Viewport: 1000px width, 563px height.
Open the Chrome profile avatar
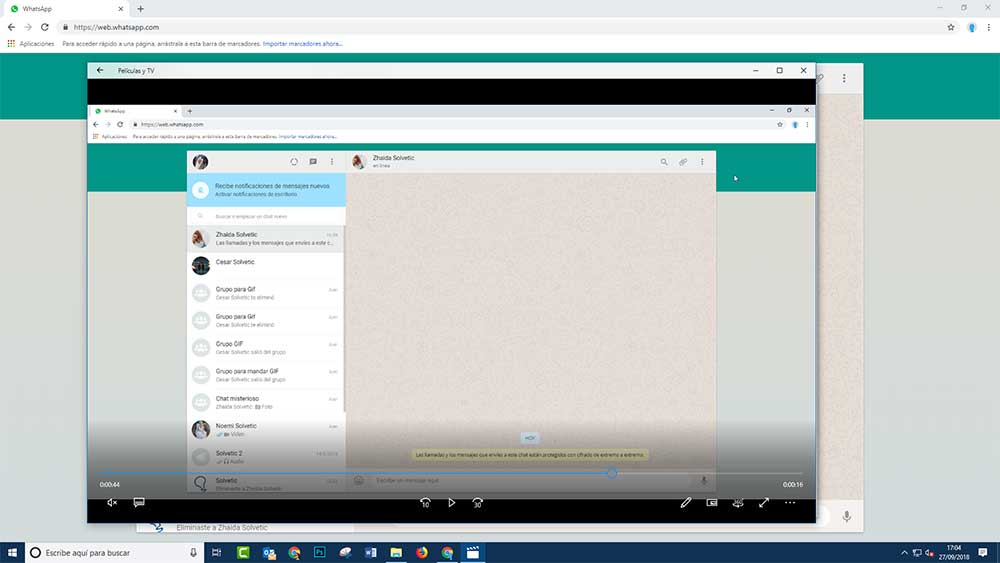(972, 27)
